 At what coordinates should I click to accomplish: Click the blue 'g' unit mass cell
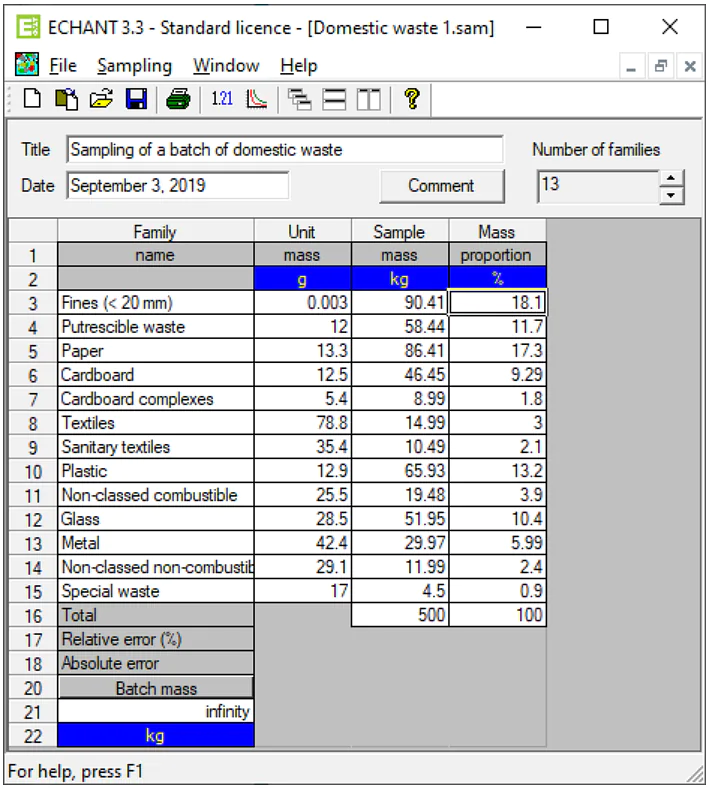(302, 279)
